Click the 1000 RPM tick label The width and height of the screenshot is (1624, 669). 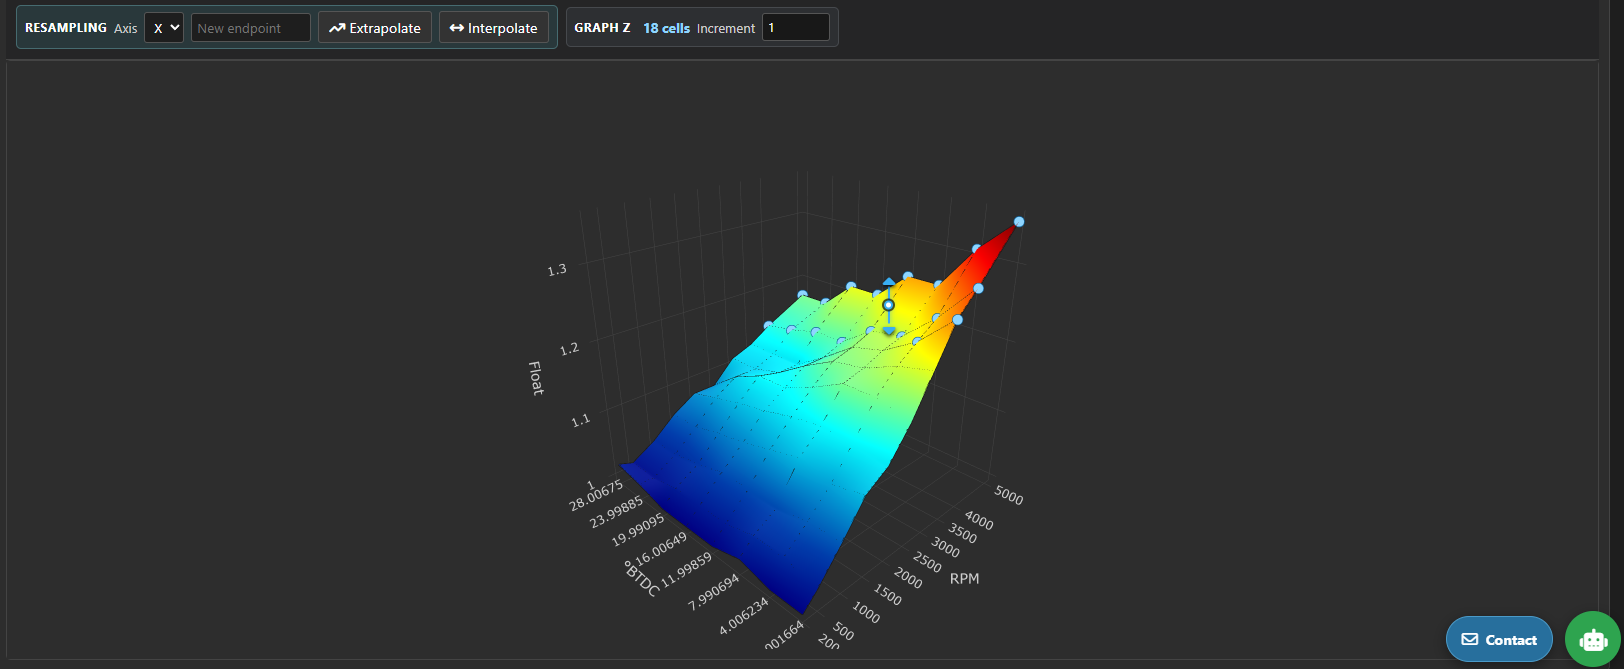[x=865, y=614]
